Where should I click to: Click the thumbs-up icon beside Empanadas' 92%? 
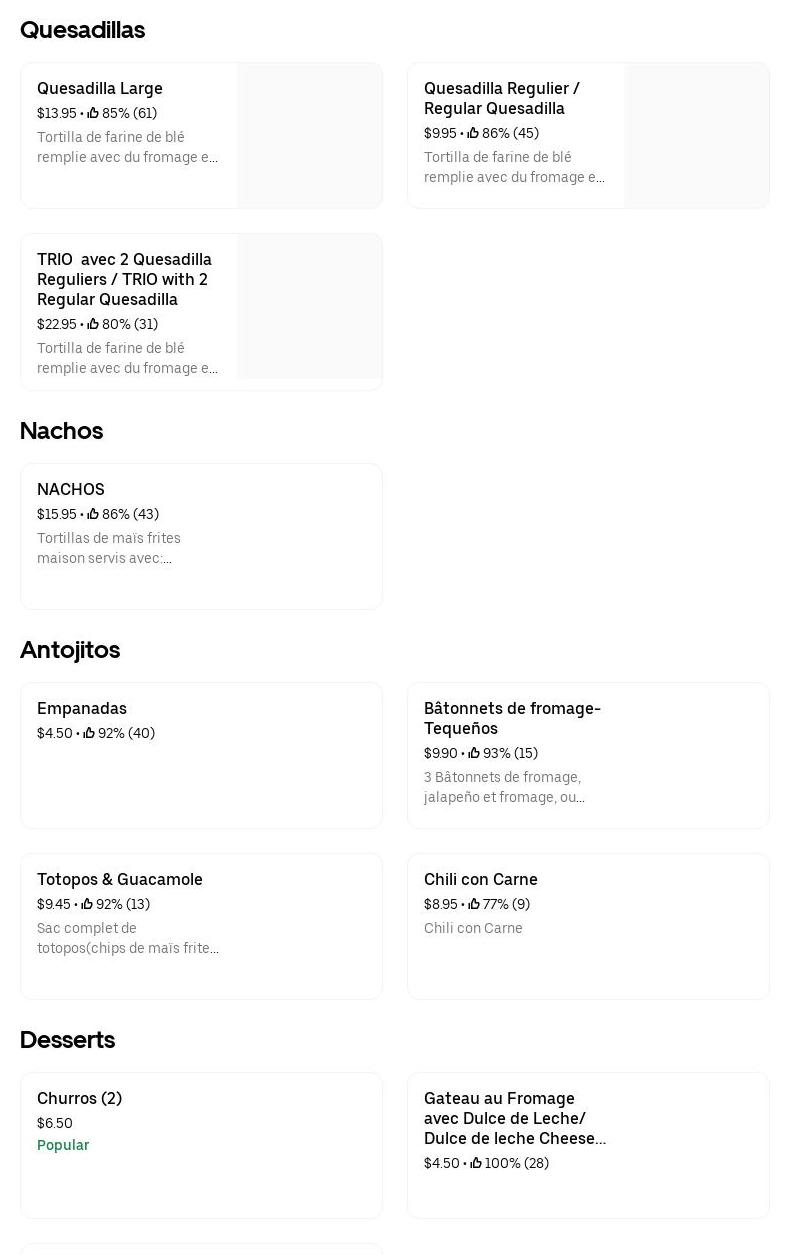click(89, 734)
